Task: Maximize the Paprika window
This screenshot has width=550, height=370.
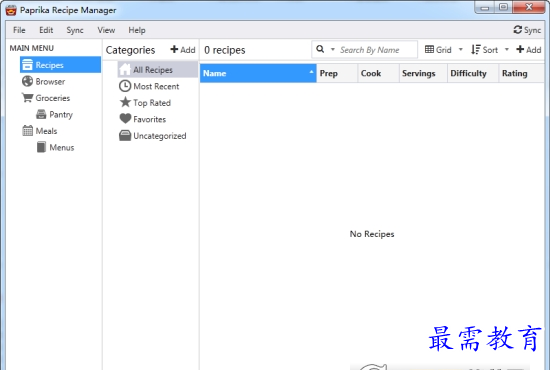Action: [x=503, y=7]
